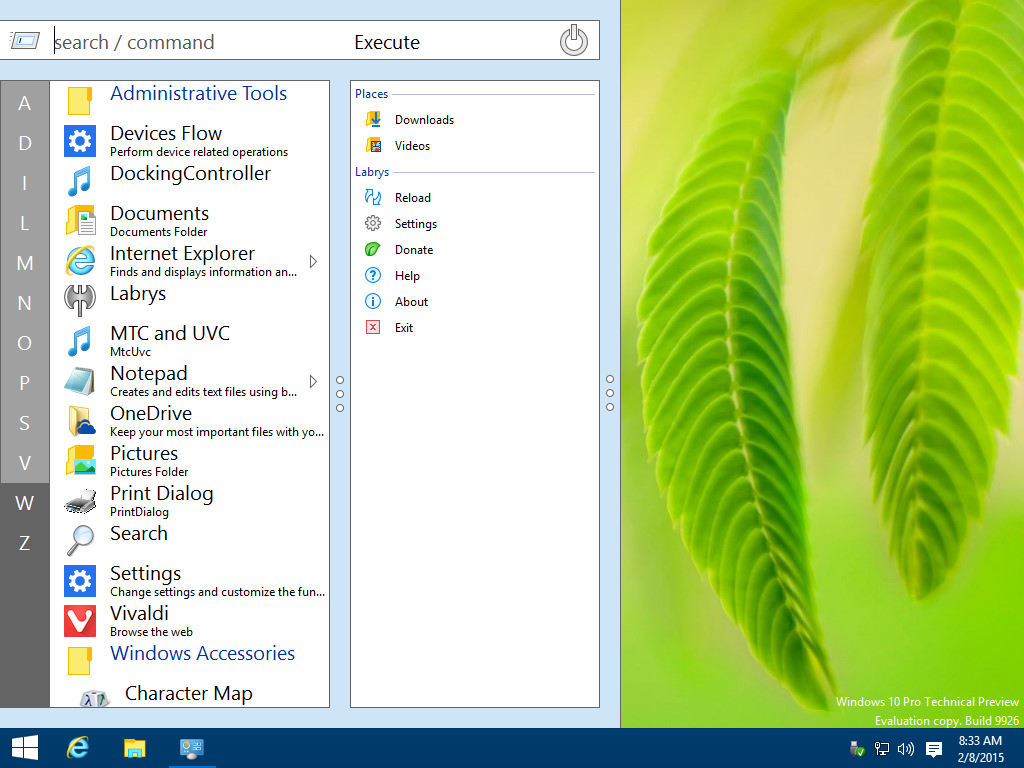This screenshot has height=768, width=1024.
Task: Click the volume speaker tray icon
Action: pos(905,748)
